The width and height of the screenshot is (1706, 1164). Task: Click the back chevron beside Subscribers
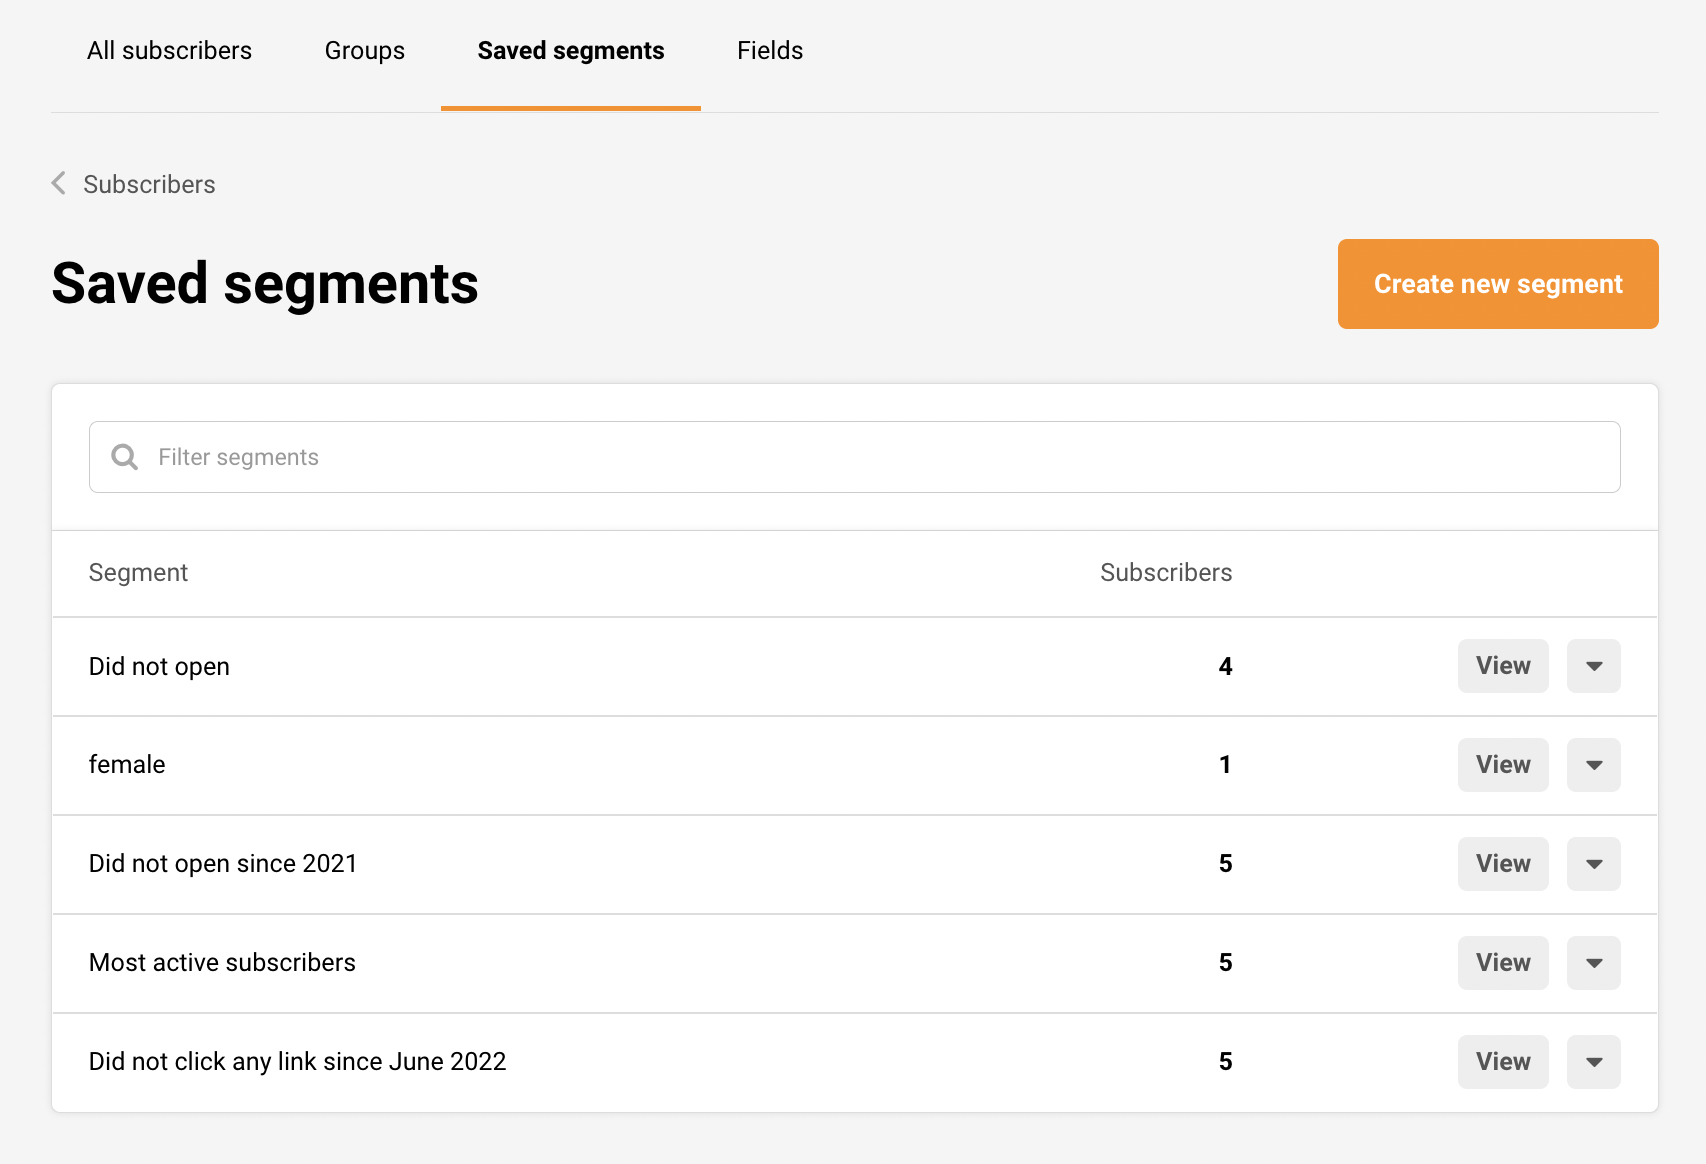pyautogui.click(x=59, y=184)
